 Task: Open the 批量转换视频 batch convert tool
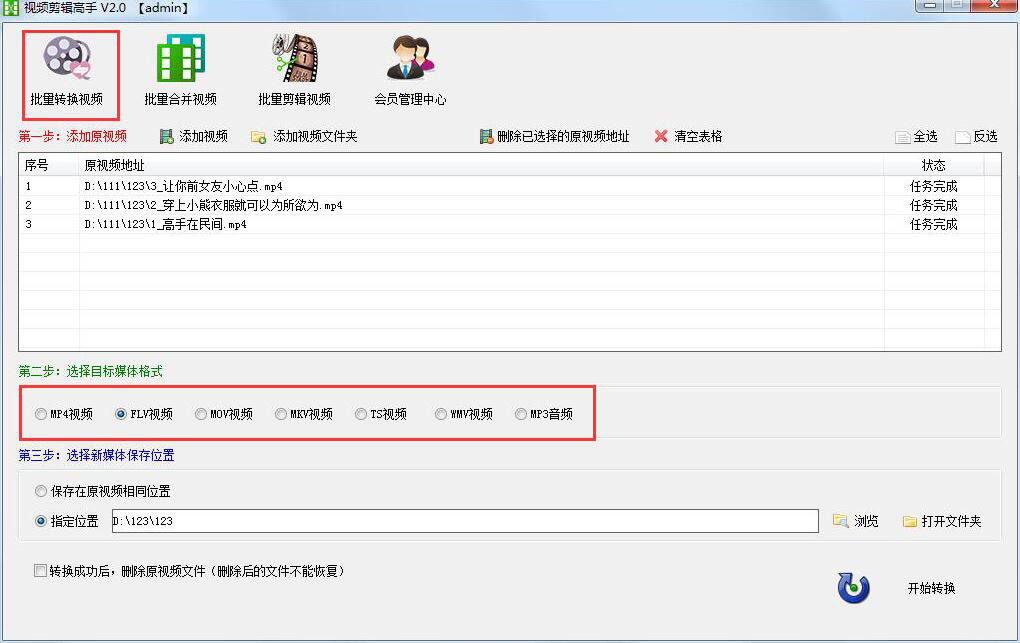68,72
